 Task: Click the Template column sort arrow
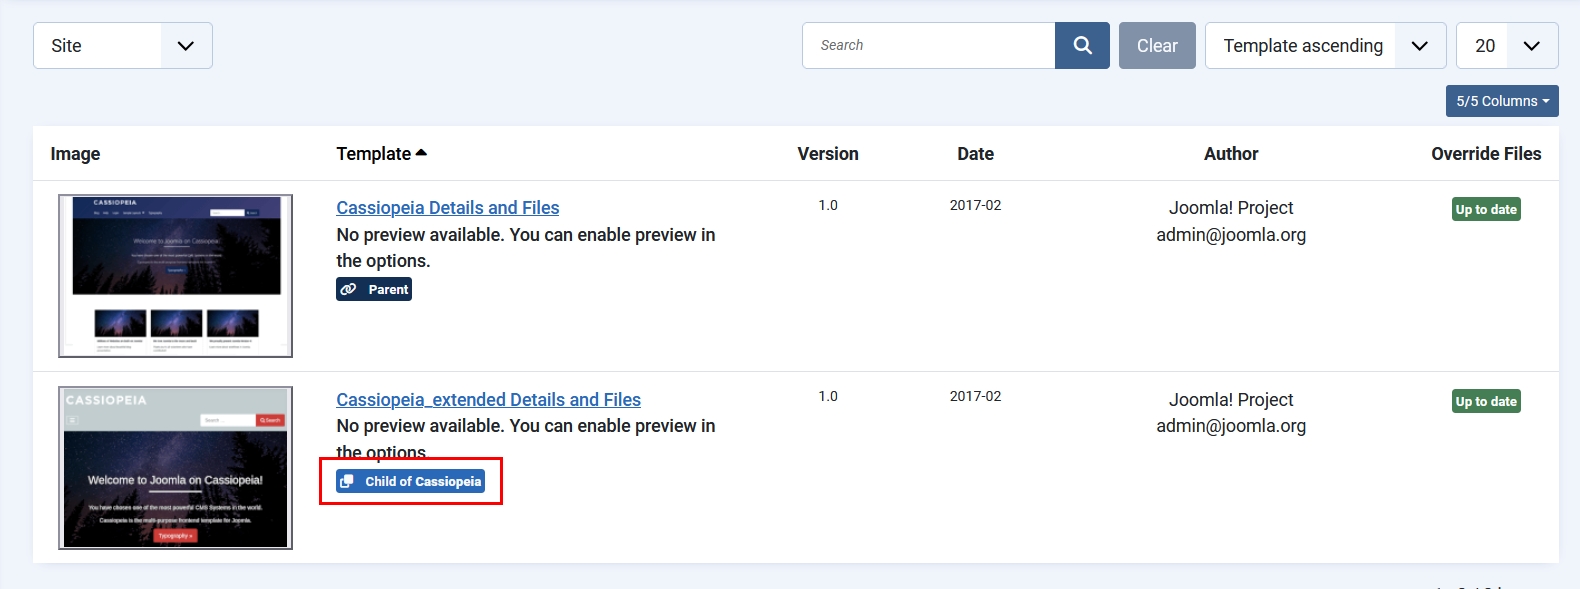click(421, 153)
